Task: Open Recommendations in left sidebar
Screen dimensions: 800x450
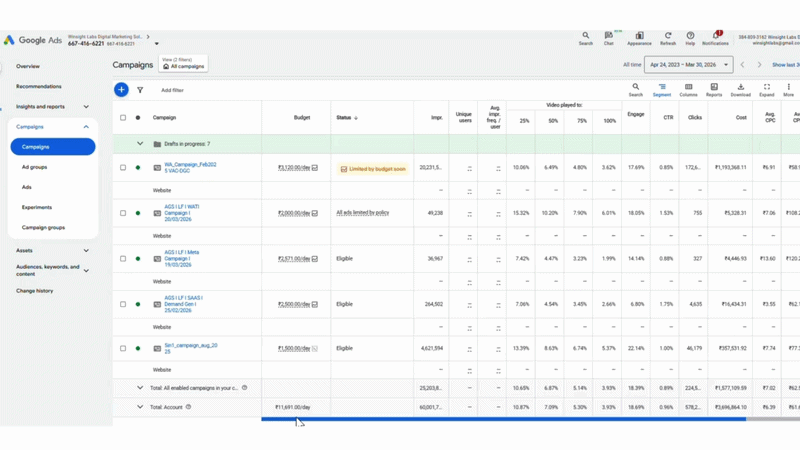Action: coord(38,87)
